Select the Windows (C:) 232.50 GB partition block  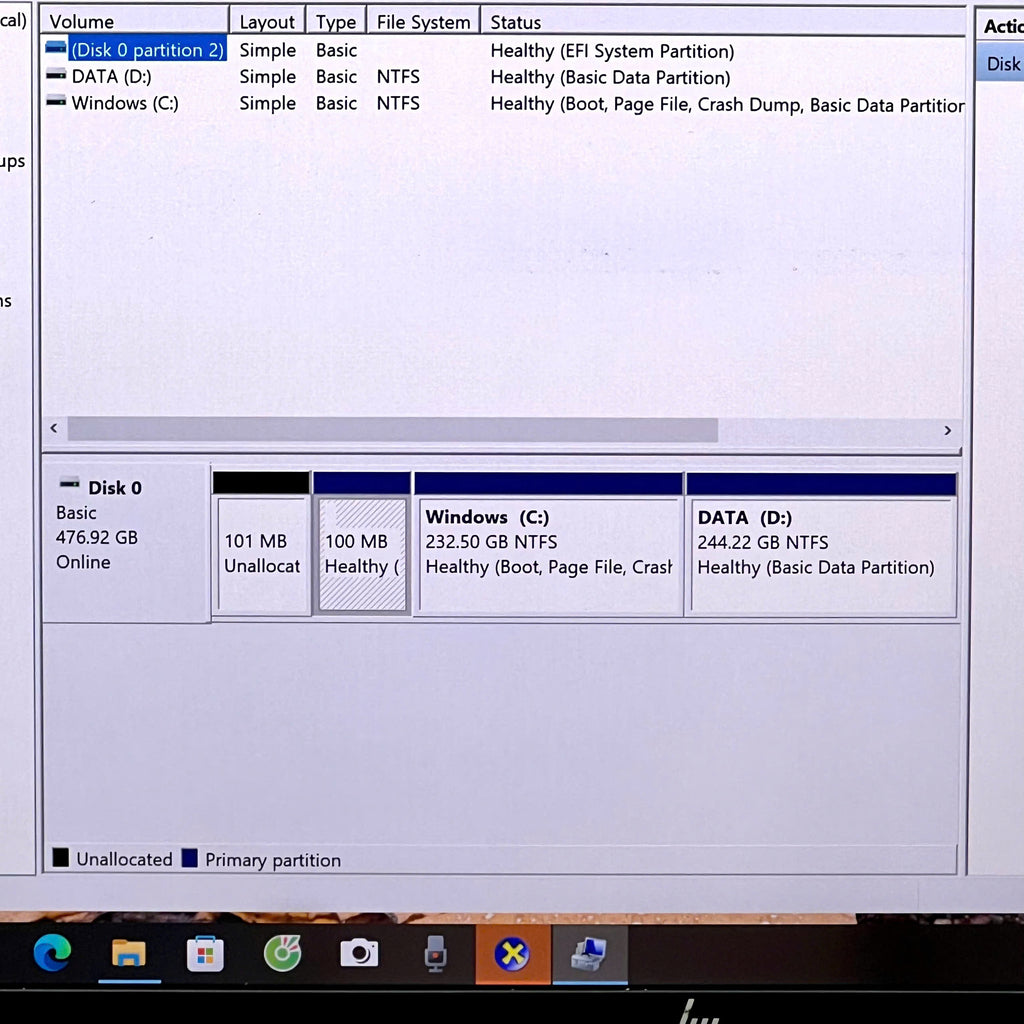548,543
